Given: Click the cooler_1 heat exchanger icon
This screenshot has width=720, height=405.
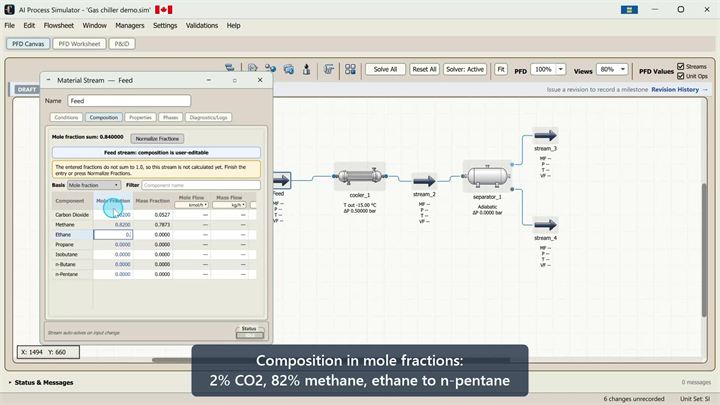Looking at the screenshot, I should (x=360, y=176).
